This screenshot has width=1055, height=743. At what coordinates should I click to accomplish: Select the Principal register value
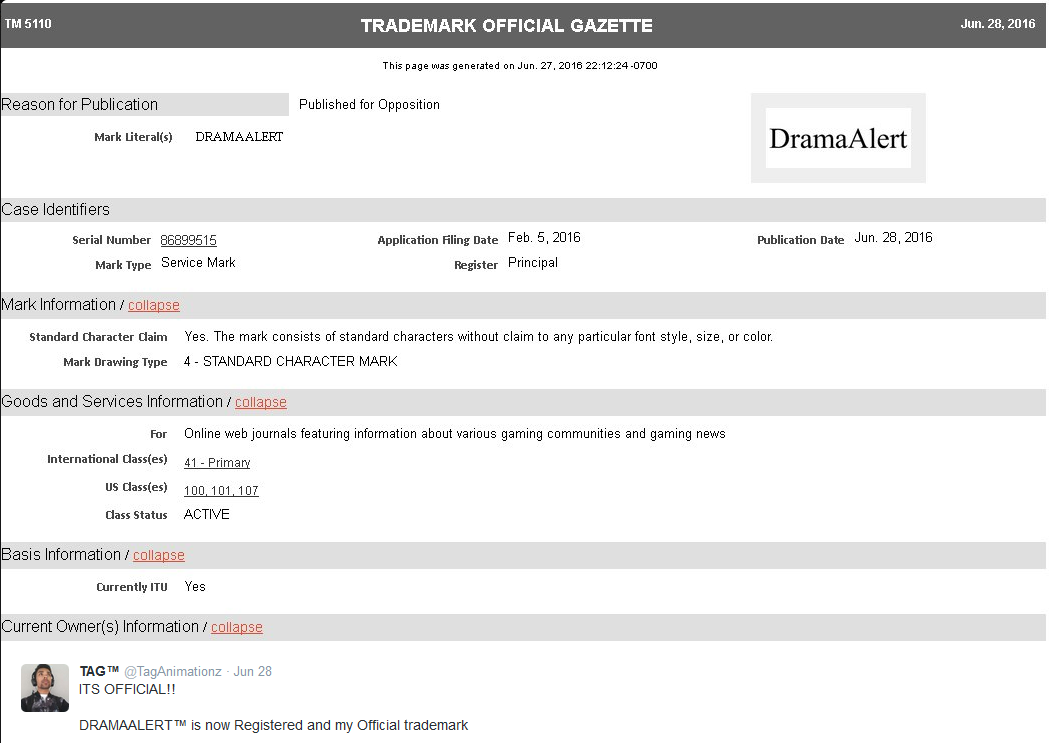pyautogui.click(x=532, y=262)
